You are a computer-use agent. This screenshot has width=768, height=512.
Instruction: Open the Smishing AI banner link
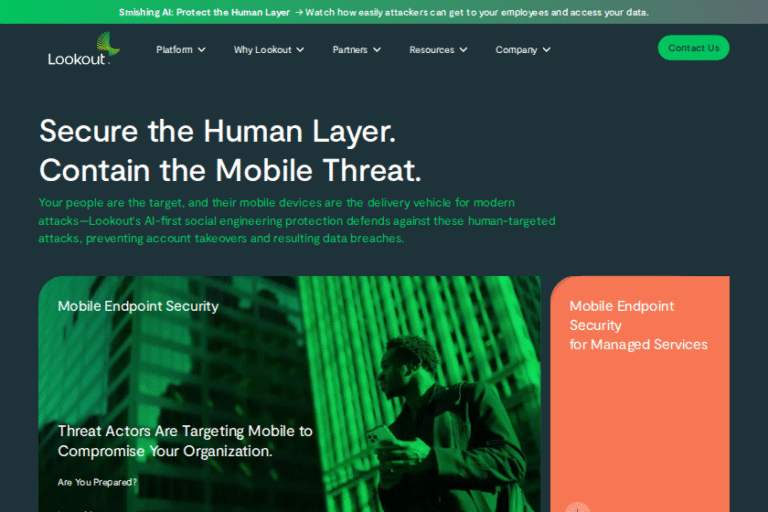pos(204,12)
